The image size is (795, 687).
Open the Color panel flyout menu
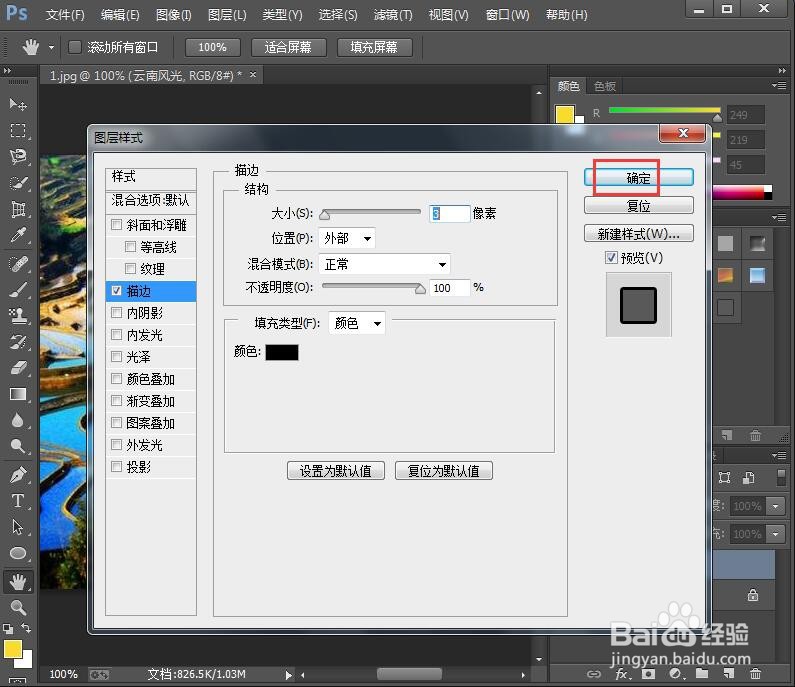(x=780, y=85)
